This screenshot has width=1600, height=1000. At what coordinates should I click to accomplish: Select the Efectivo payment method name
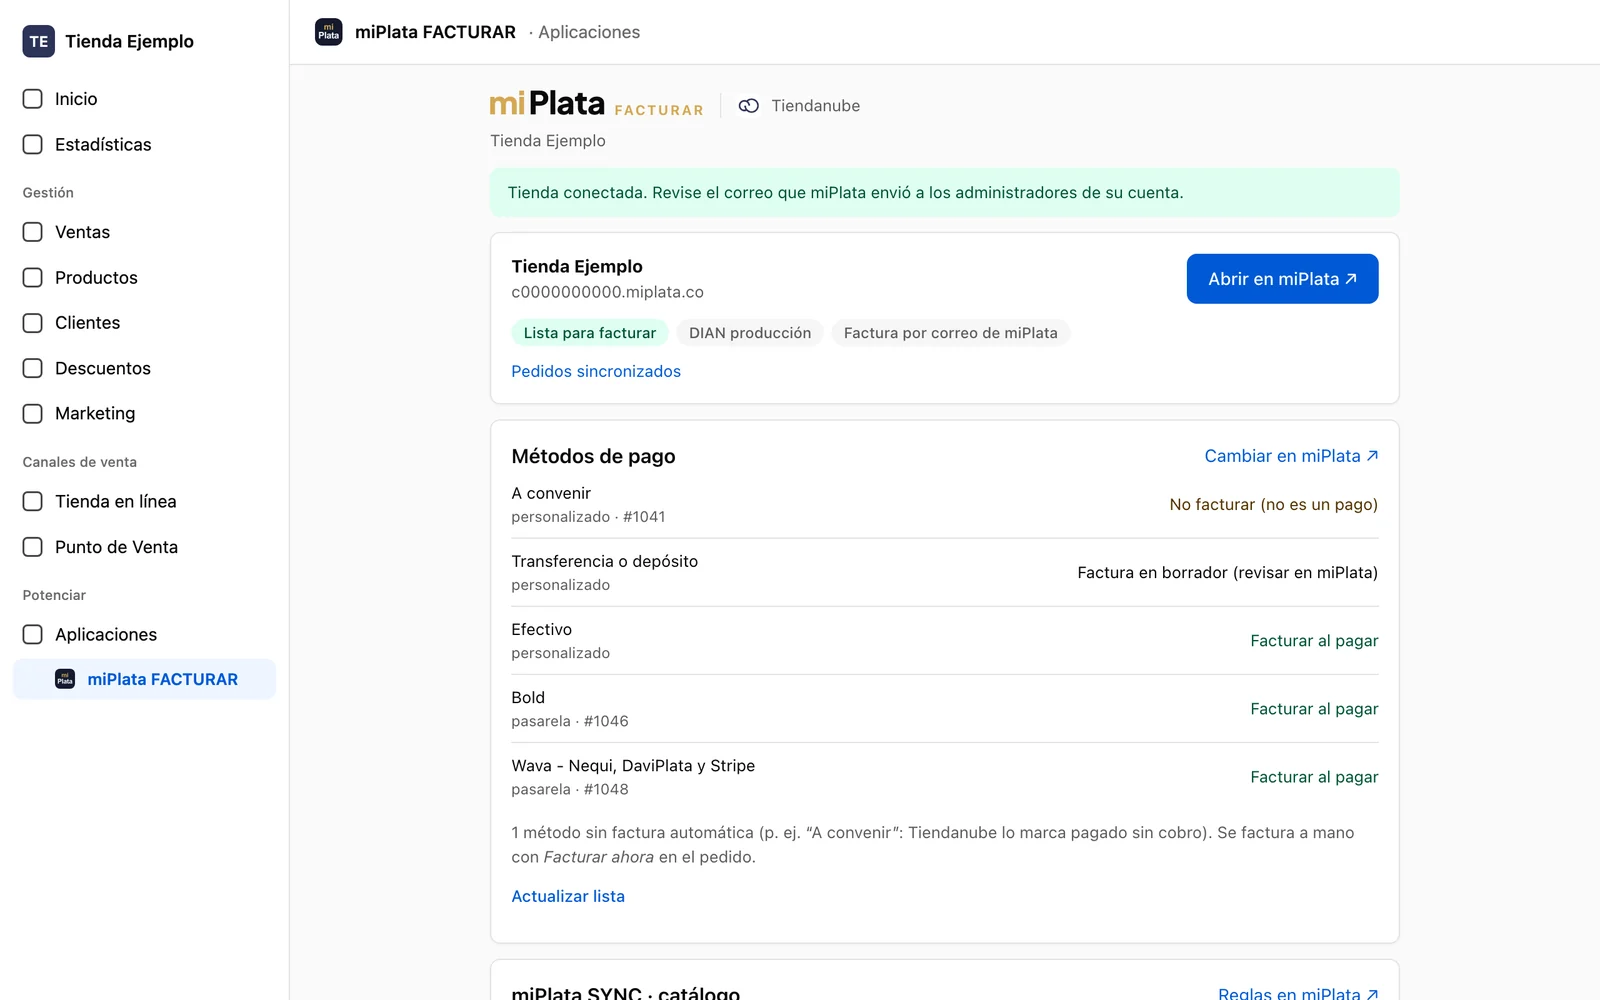click(x=542, y=629)
